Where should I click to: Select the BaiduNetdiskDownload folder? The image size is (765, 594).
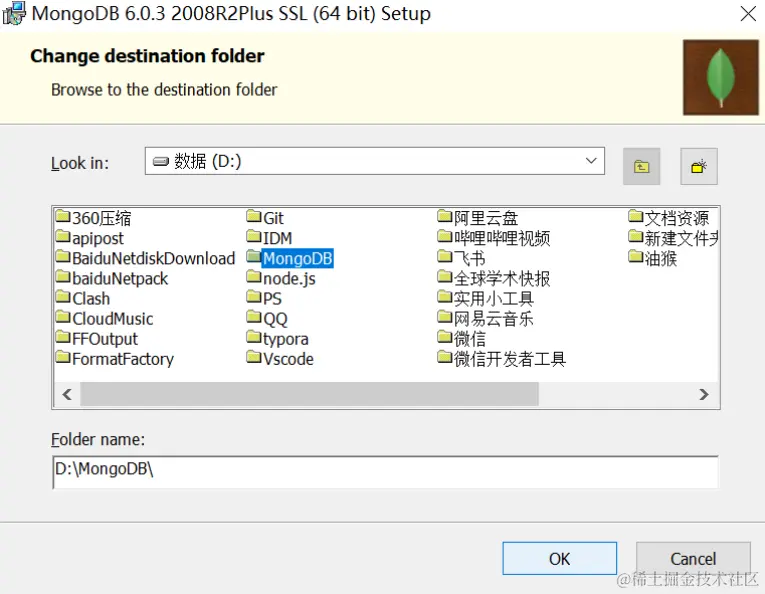point(145,258)
